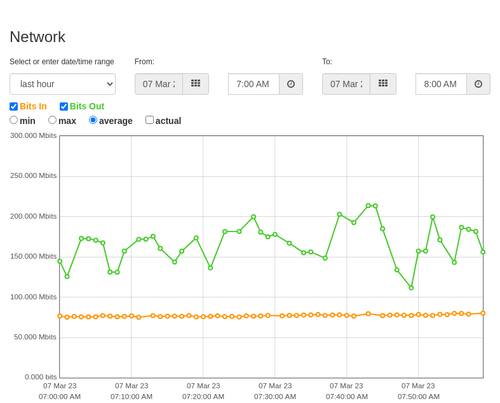
Task: Click the 'To:' label
Action: [327, 62]
